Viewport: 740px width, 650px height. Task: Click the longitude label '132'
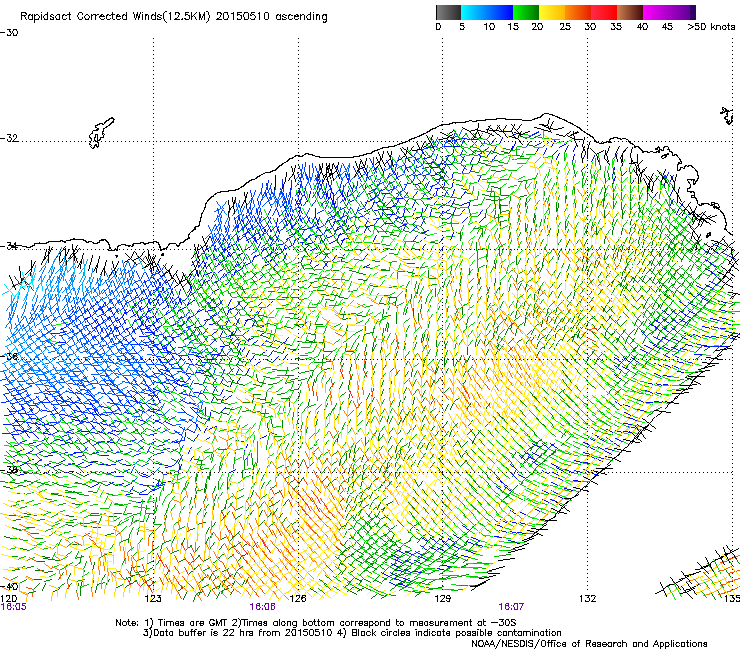click(588, 599)
